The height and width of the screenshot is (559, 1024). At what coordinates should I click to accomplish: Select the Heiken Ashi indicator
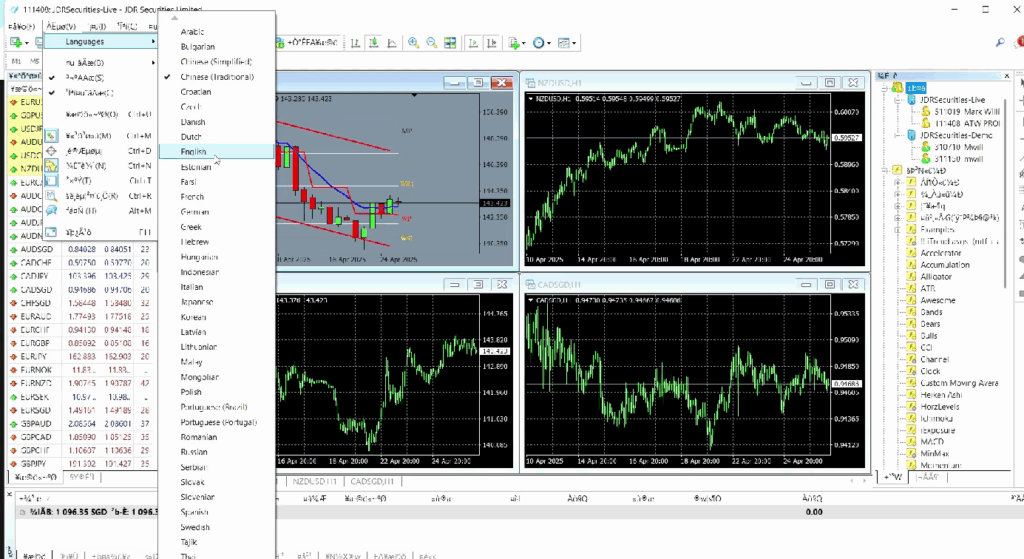941,394
